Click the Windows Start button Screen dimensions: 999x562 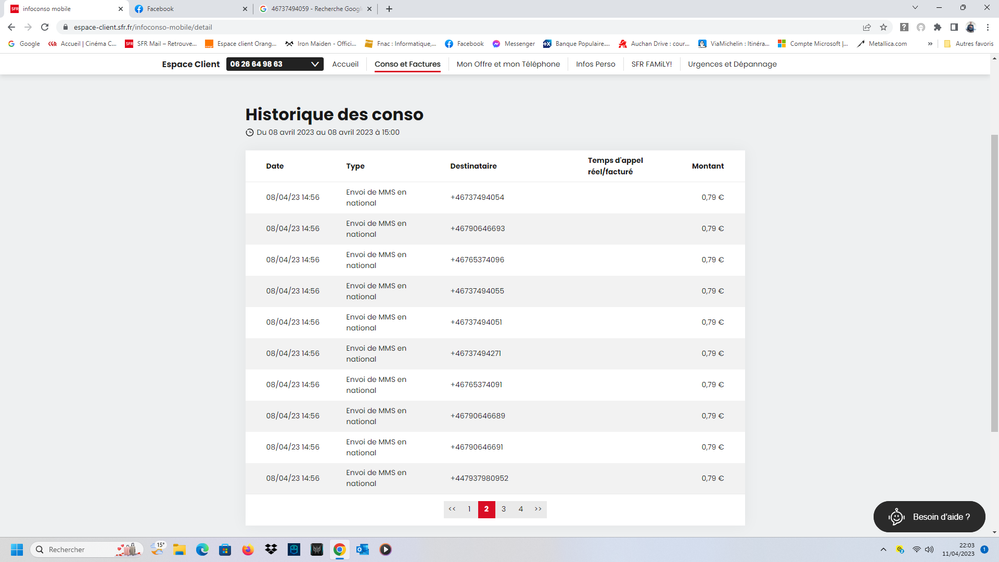point(16,549)
